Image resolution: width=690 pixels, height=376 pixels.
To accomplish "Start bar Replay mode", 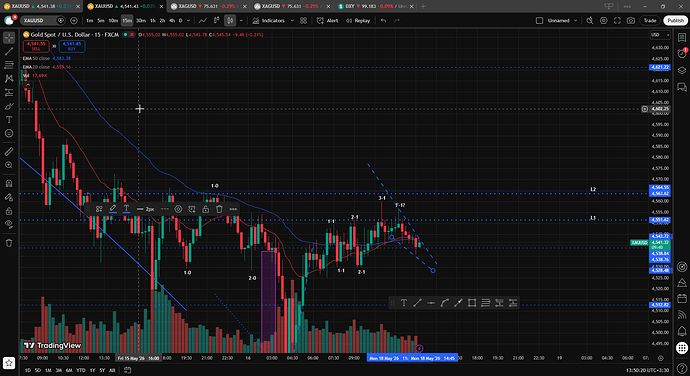I will point(358,21).
